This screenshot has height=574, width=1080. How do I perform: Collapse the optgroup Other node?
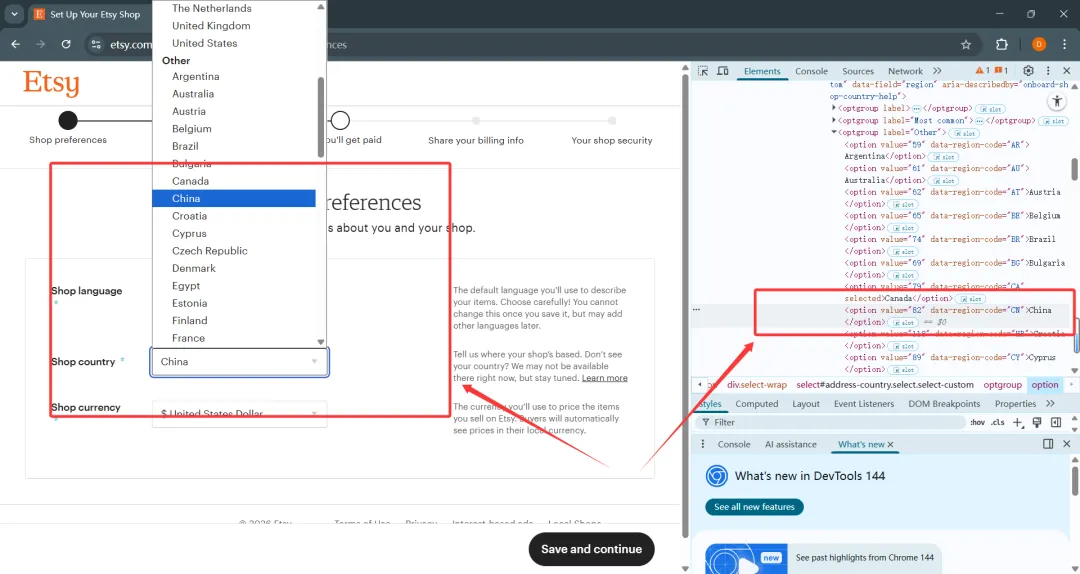click(834, 132)
